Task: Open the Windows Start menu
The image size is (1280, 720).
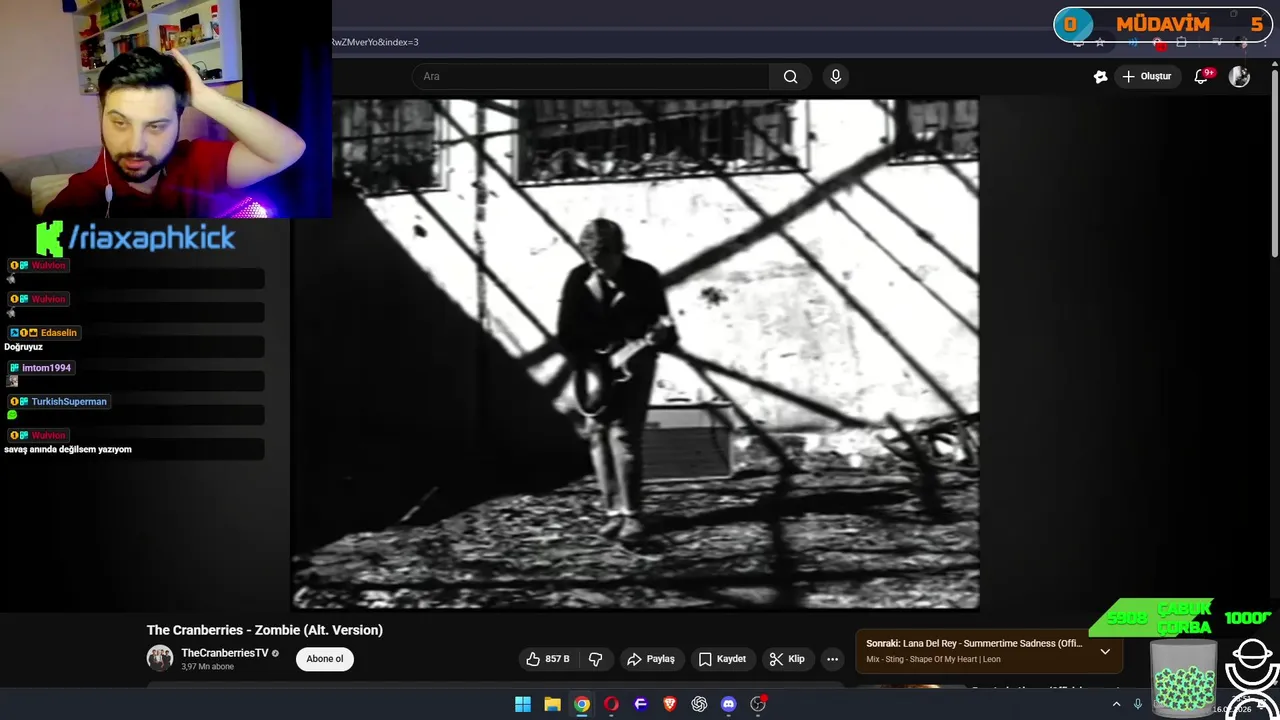Action: coord(523,704)
